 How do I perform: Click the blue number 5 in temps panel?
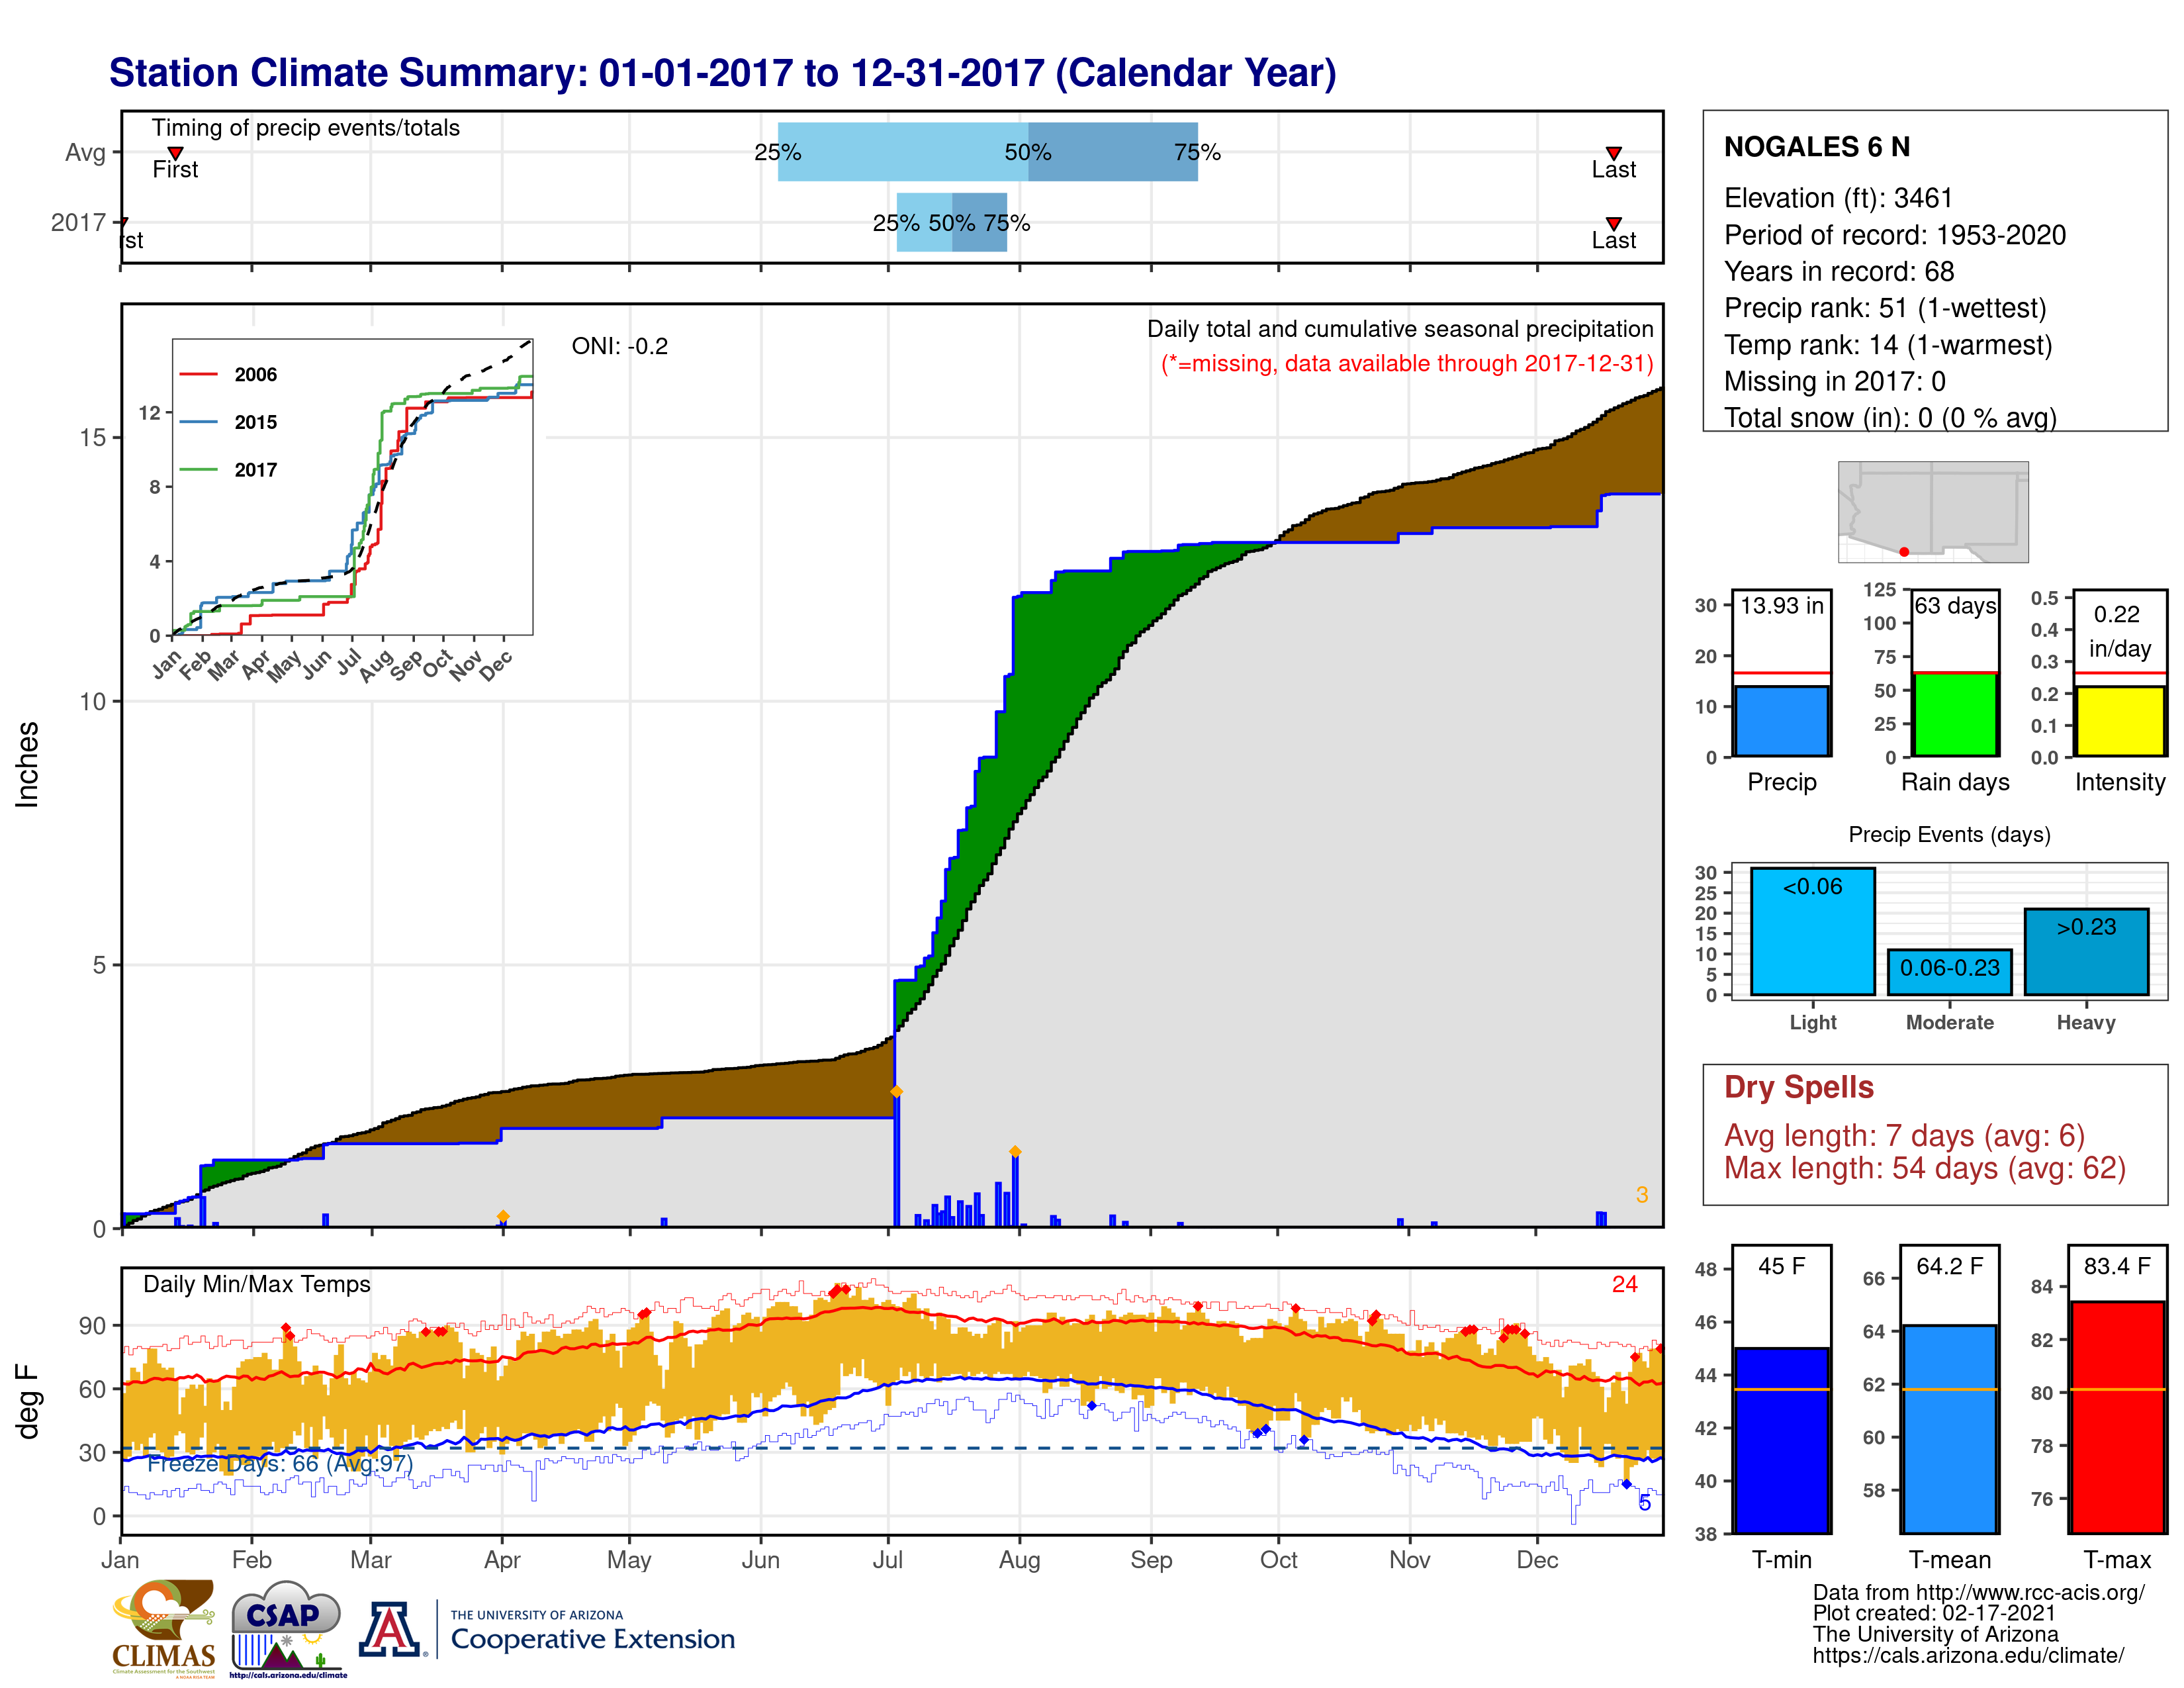click(1644, 1502)
